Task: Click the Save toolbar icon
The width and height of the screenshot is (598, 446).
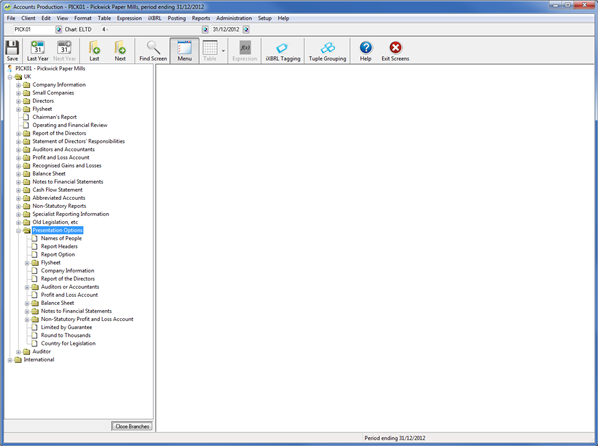Action: (12, 51)
